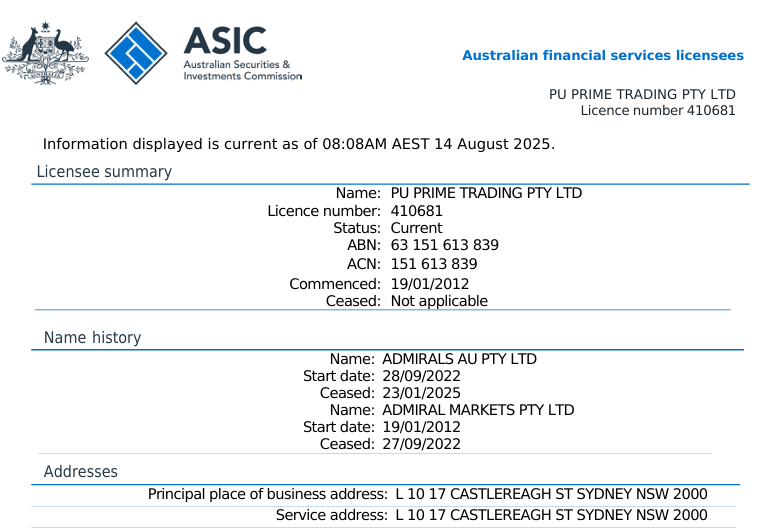Click the ACN value 151 613 839
This screenshot has height=530, width=769.
[x=433, y=264]
